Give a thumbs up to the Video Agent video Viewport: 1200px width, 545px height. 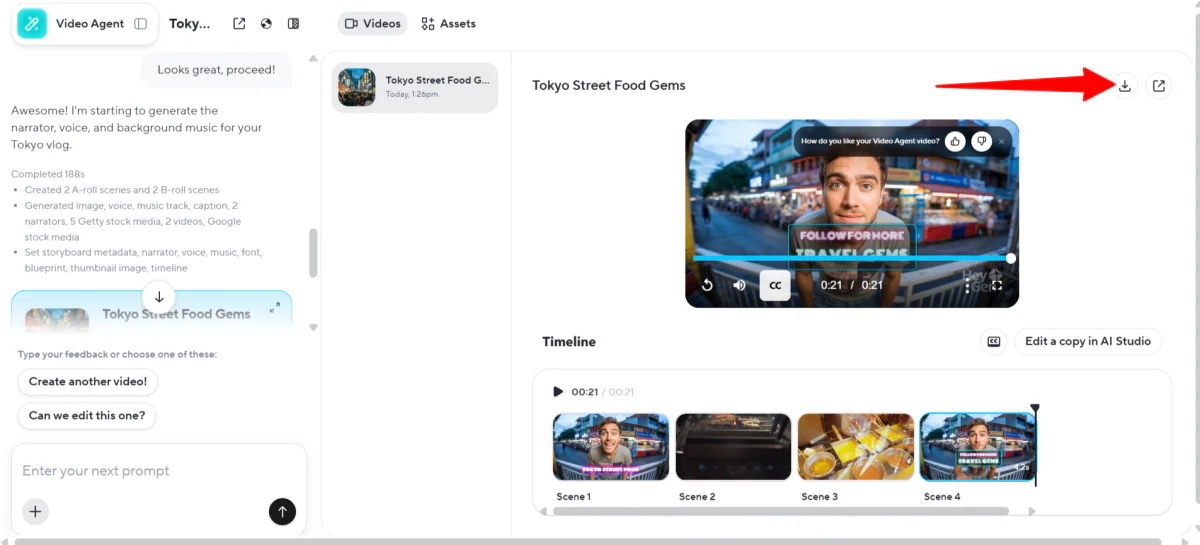(955, 141)
